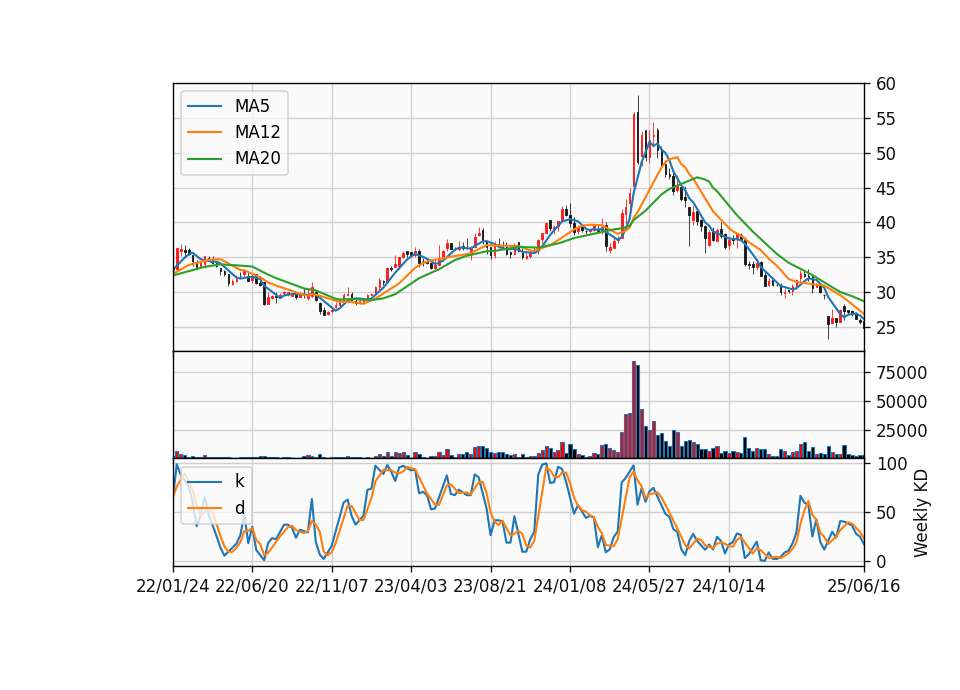Screen dimensions: 960x690
Task: Click the 22/11/07 date label
Action: coord(332,587)
